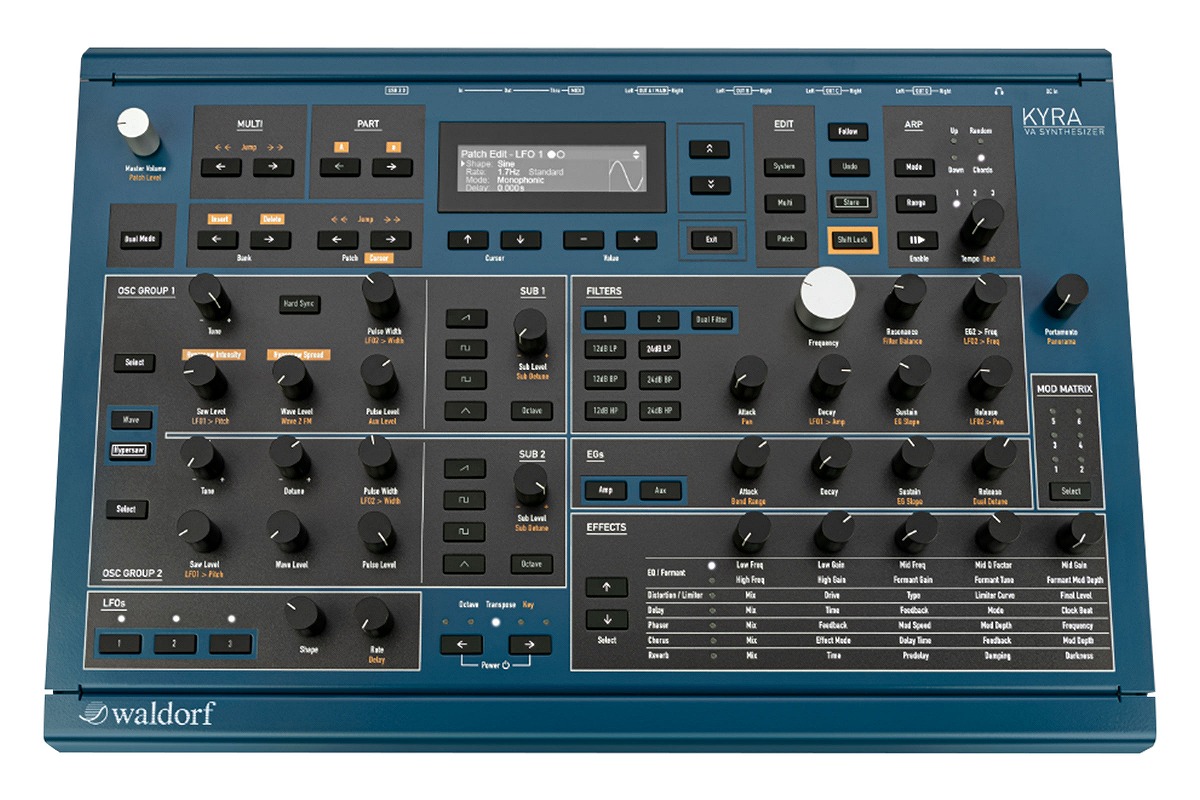The image size is (1200, 800).
Task: Click the OSC GROUP 1 Select button
Action: pos(134,363)
